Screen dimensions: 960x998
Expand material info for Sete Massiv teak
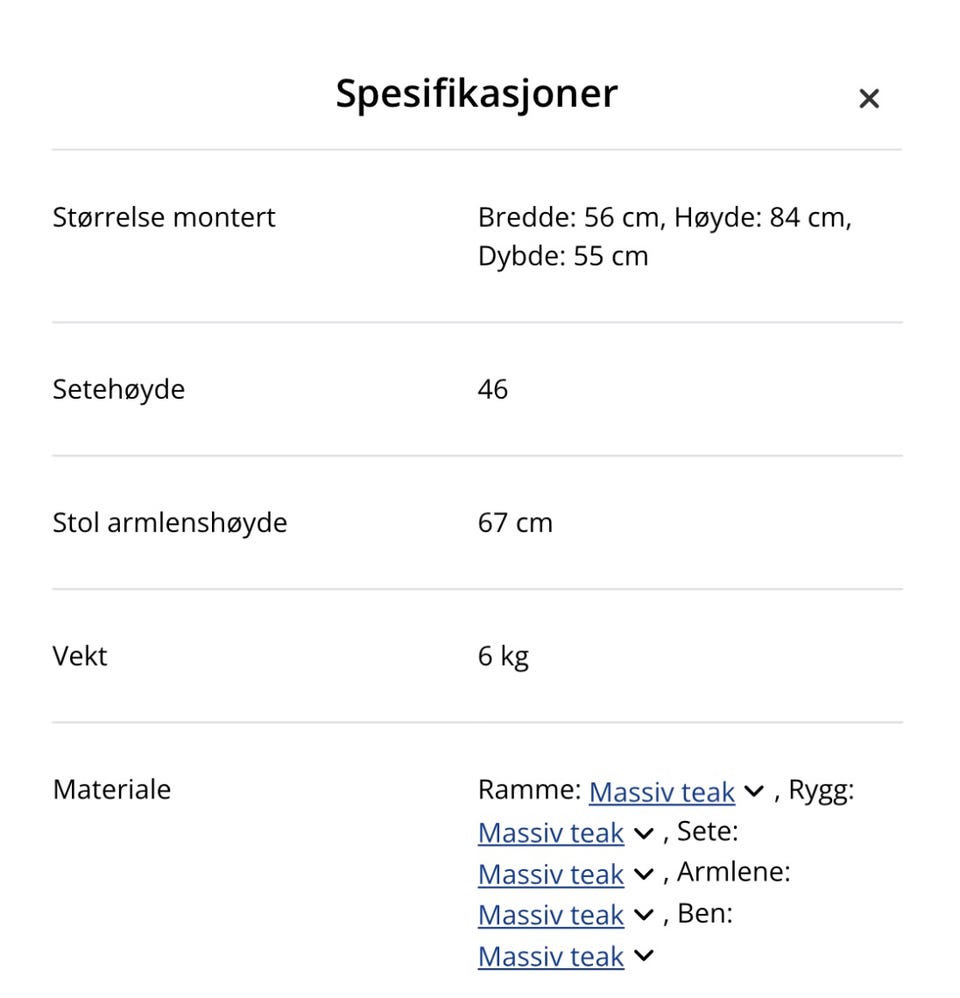[x=643, y=875]
